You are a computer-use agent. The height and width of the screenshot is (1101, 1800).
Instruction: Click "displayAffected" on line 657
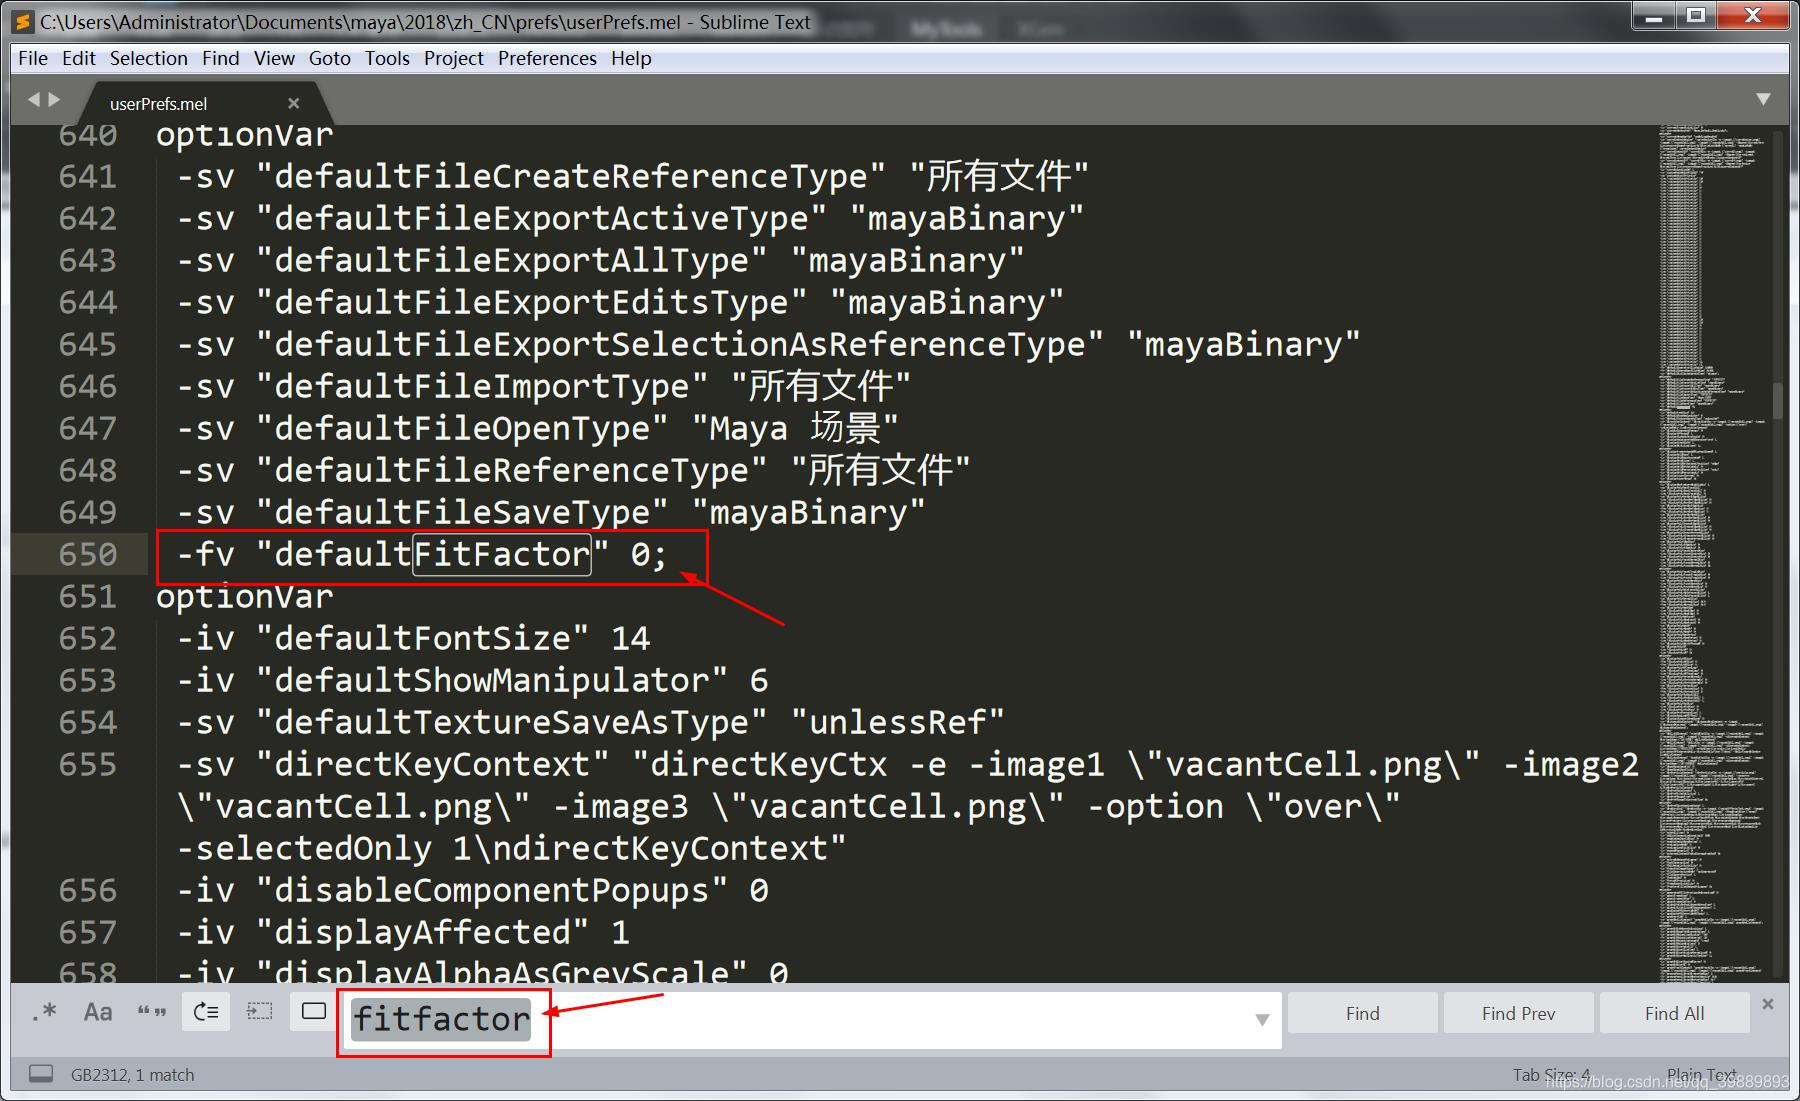click(423, 932)
